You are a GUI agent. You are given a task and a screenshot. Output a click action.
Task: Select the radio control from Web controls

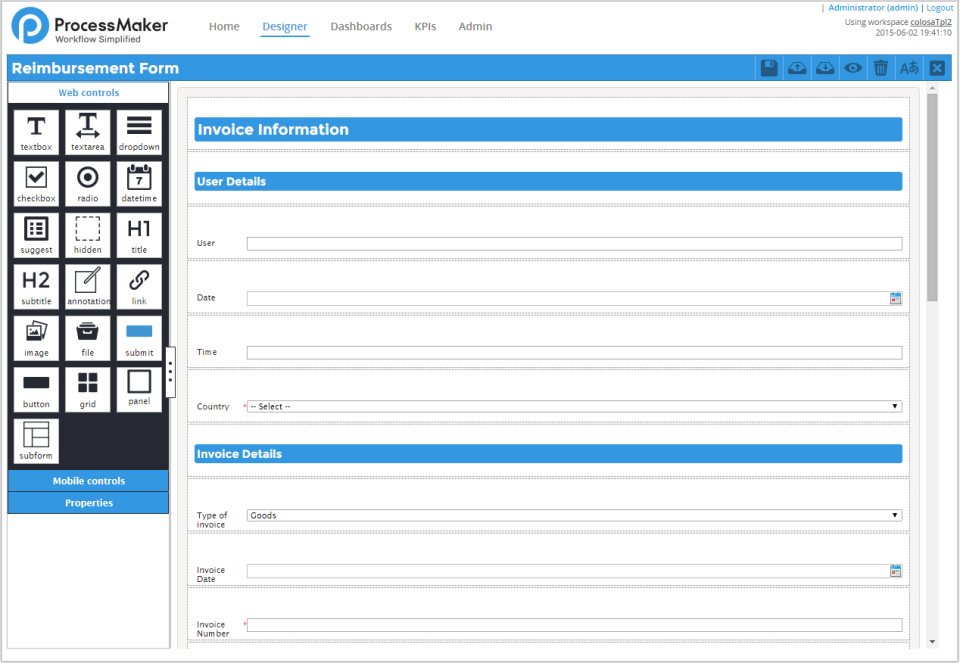click(88, 183)
